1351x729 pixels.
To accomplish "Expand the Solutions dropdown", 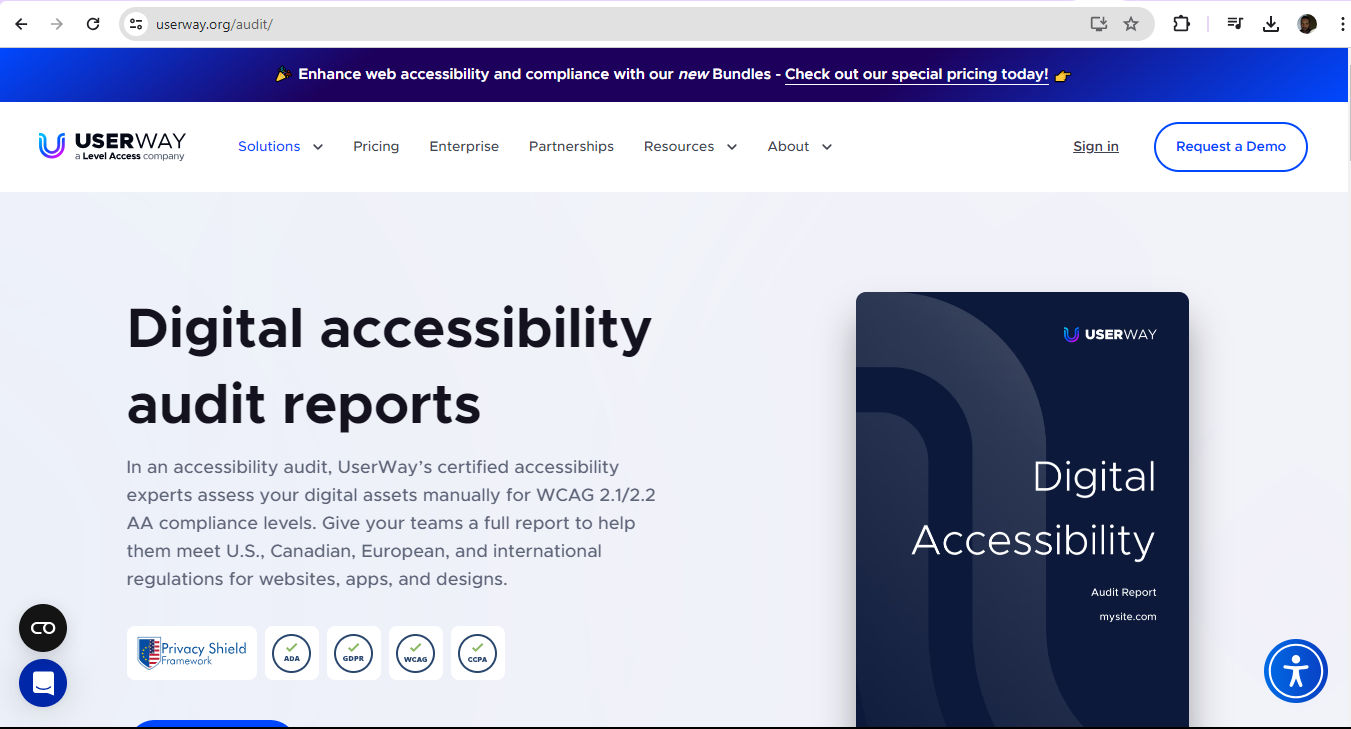I will [x=280, y=146].
